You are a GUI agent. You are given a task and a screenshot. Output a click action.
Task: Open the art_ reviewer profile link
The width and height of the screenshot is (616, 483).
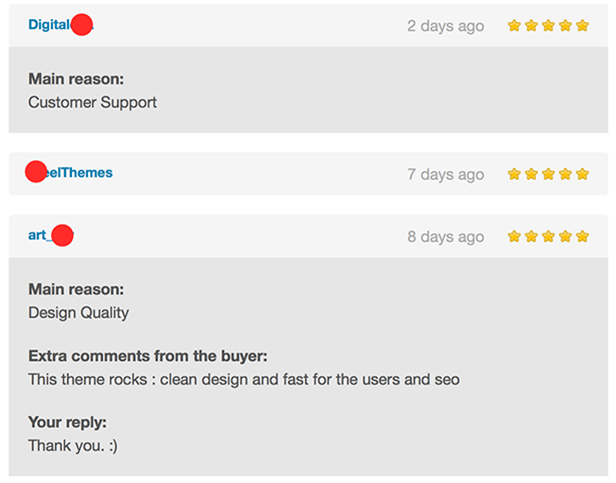(38, 235)
